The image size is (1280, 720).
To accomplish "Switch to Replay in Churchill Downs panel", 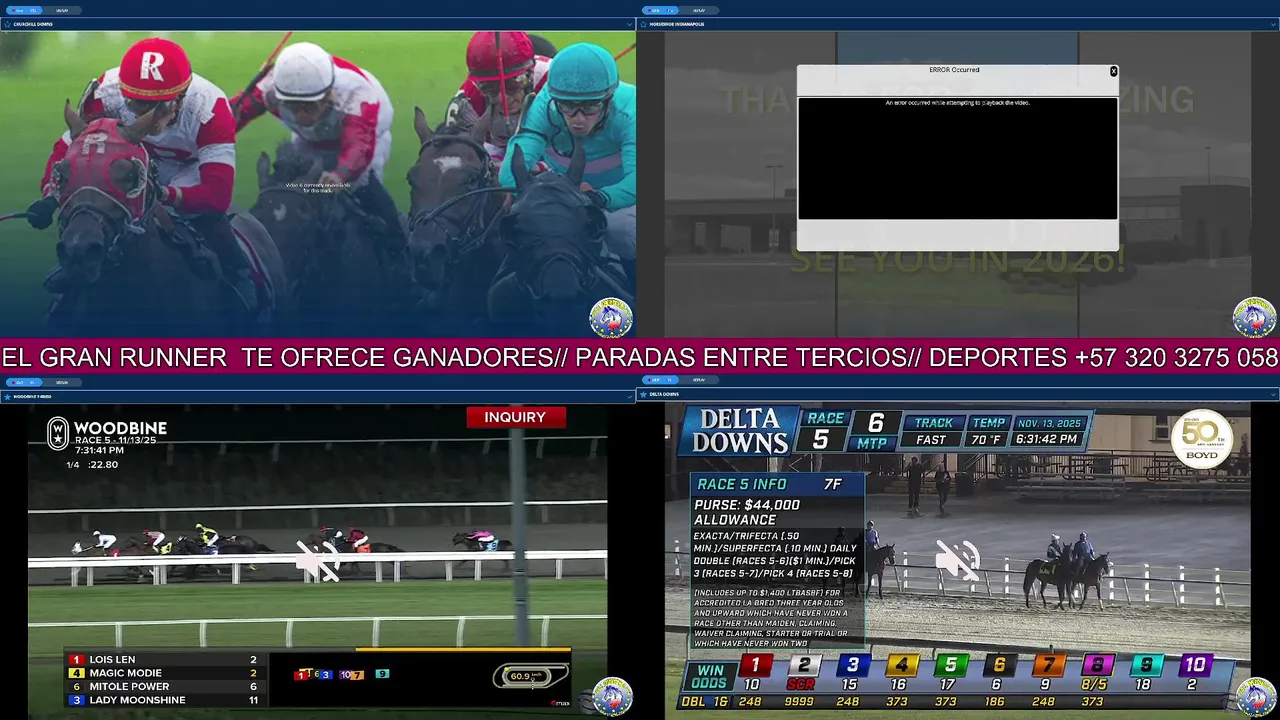I will (62, 10).
